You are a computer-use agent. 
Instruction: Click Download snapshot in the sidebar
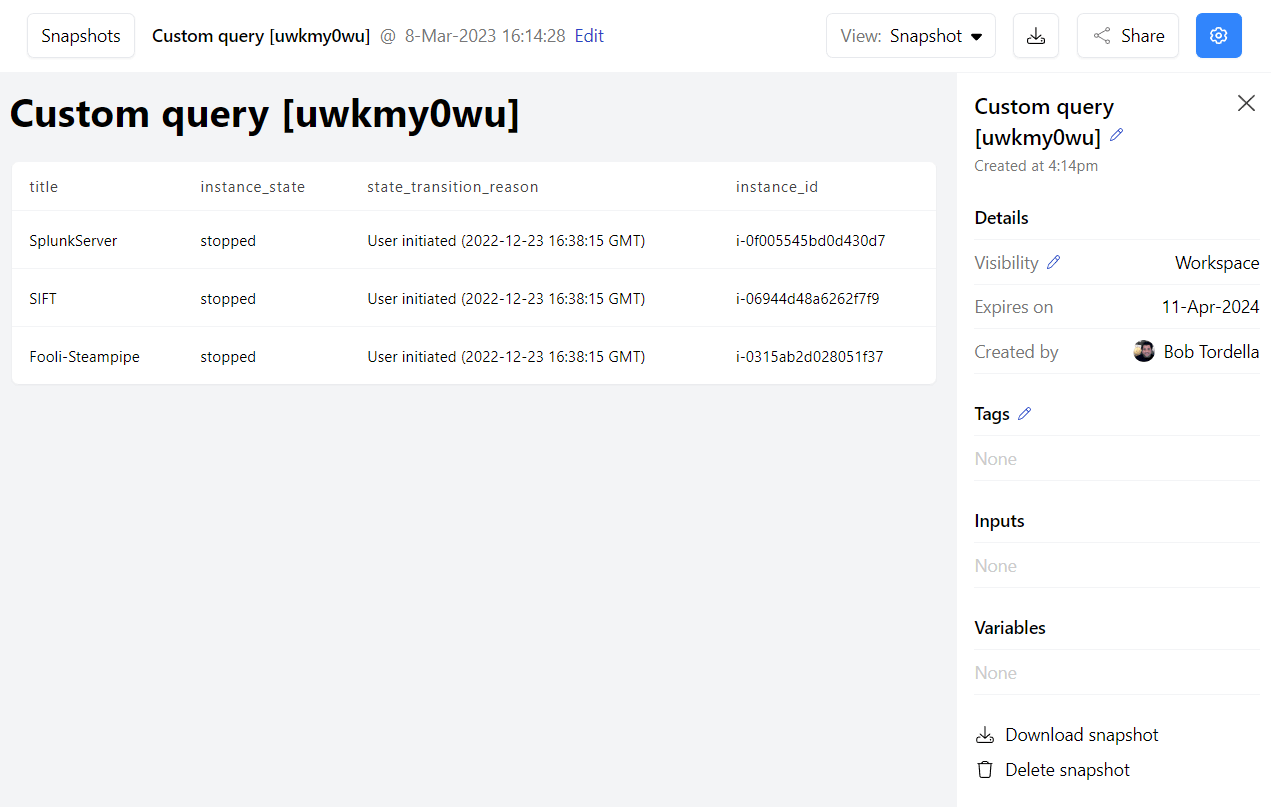tap(1080, 734)
